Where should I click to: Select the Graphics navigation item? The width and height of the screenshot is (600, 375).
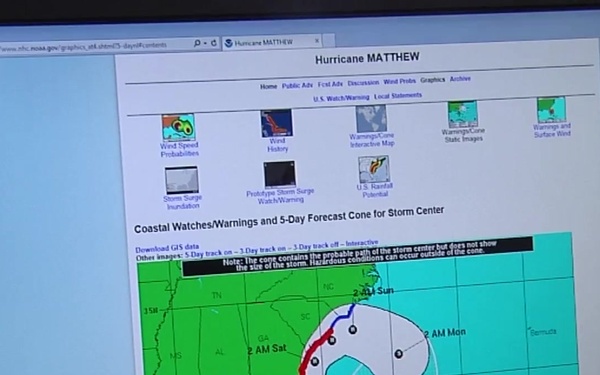[433, 80]
